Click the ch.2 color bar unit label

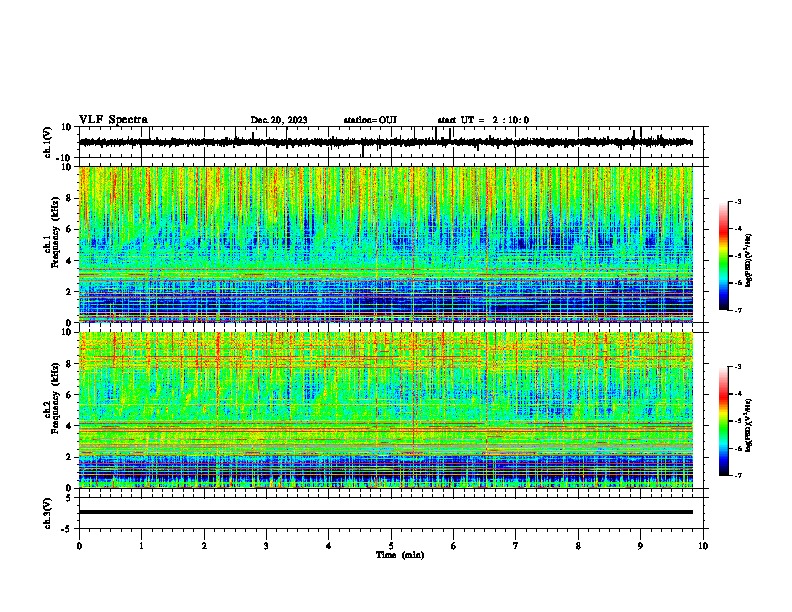click(748, 426)
